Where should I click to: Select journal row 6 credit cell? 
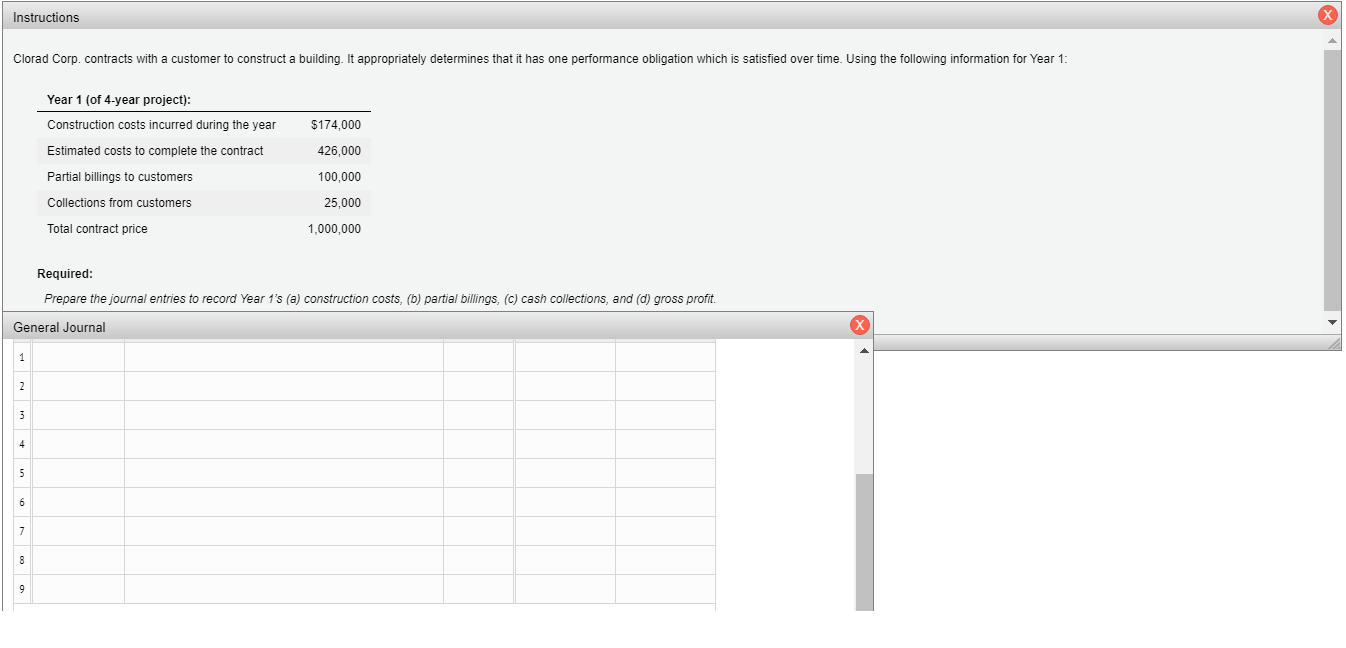(x=666, y=502)
